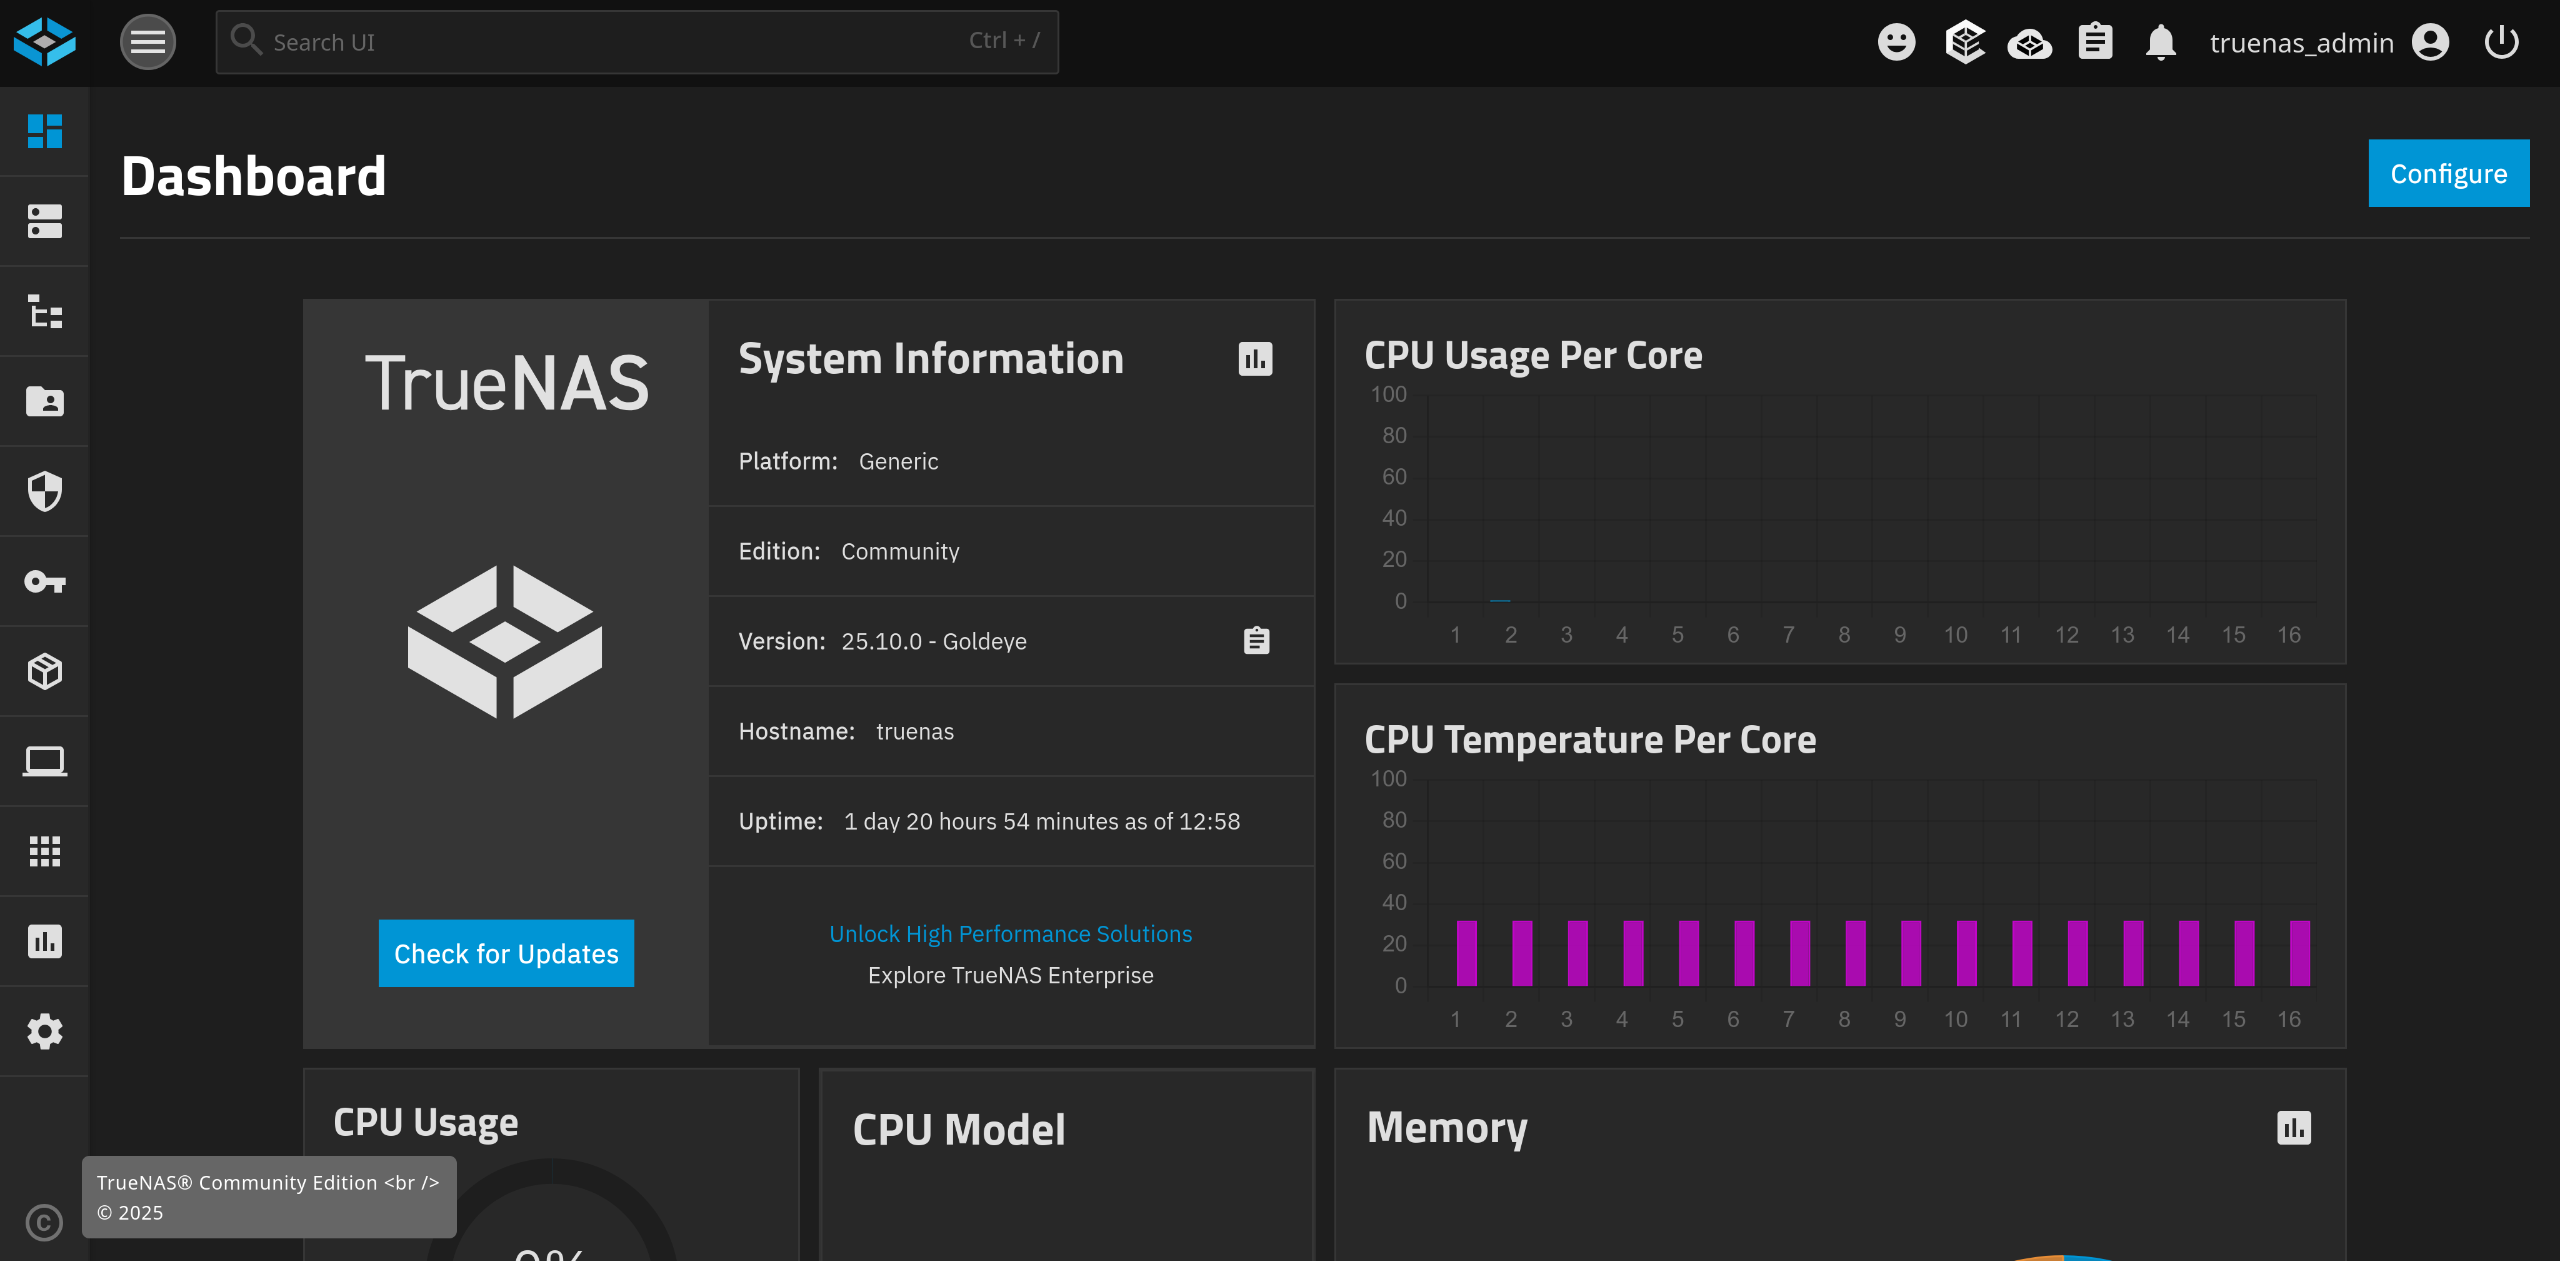2560x1261 pixels.
Task: Open Data Protection shield icon
Action: coord(44,491)
